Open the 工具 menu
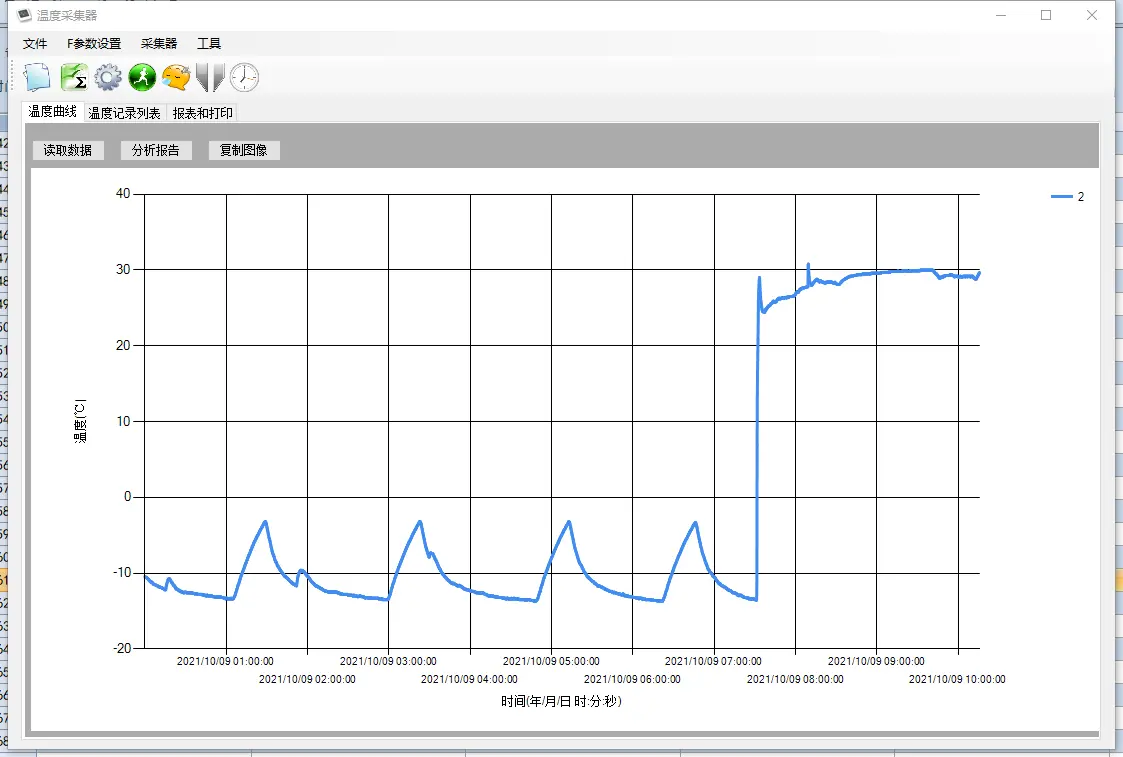The width and height of the screenshot is (1123, 757). pos(209,44)
